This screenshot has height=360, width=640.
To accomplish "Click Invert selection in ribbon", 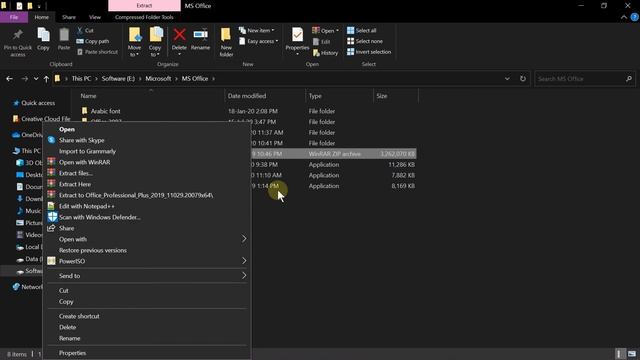I will (369, 52).
